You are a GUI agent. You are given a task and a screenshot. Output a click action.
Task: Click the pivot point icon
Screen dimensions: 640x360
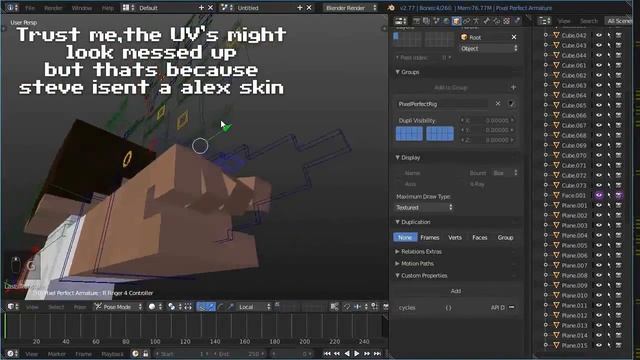171,307
